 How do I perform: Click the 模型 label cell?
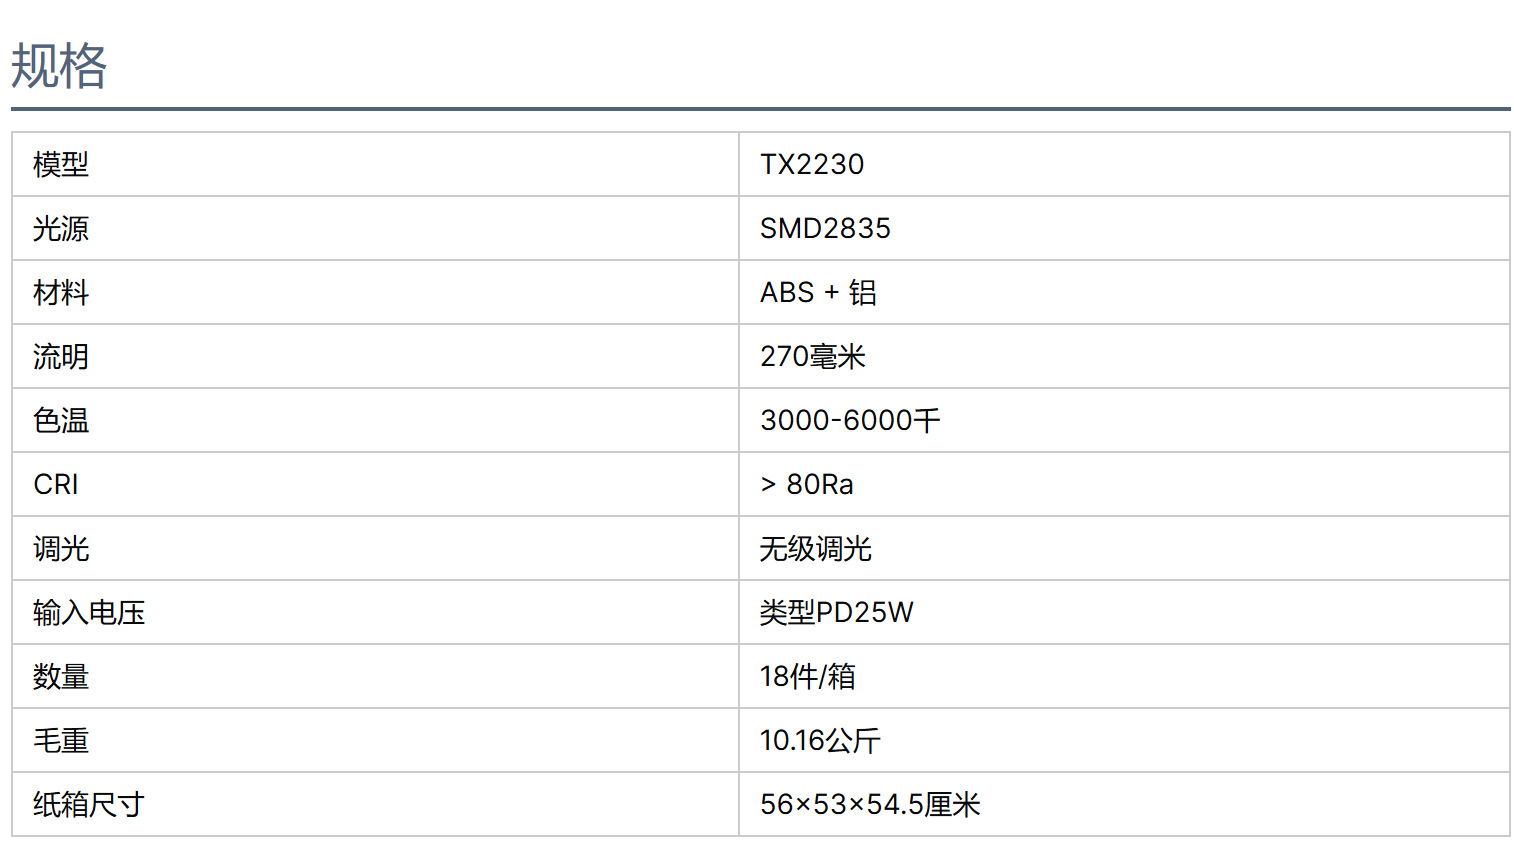point(61,165)
